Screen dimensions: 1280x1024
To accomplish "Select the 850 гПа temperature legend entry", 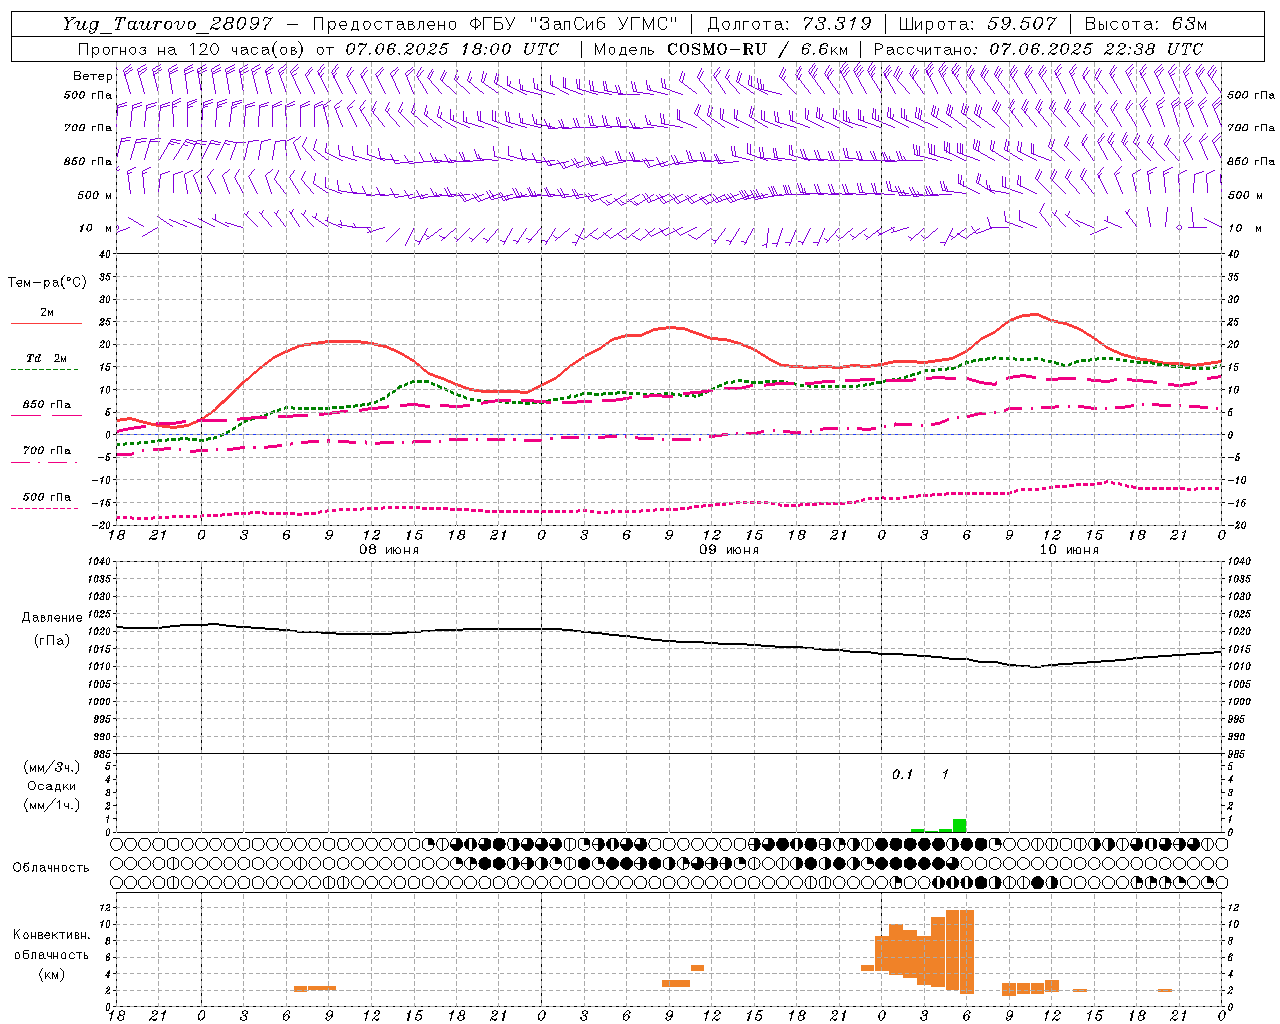I will coord(47,405).
